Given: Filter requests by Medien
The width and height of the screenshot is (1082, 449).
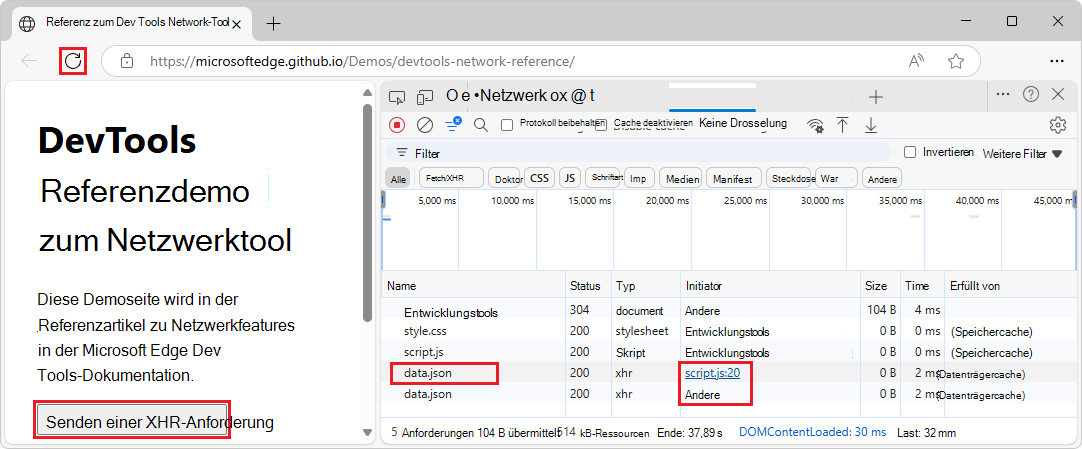Looking at the screenshot, I should click(x=680, y=179).
